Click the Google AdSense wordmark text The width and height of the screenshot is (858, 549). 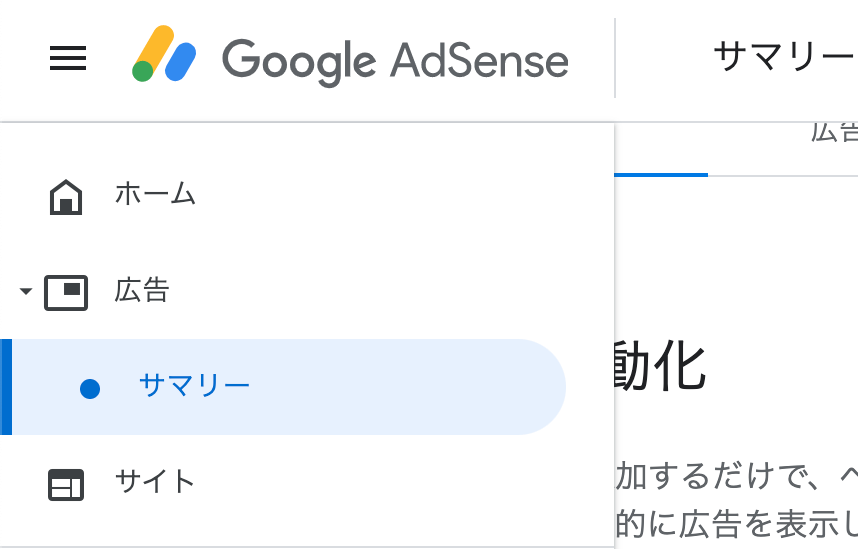(395, 61)
